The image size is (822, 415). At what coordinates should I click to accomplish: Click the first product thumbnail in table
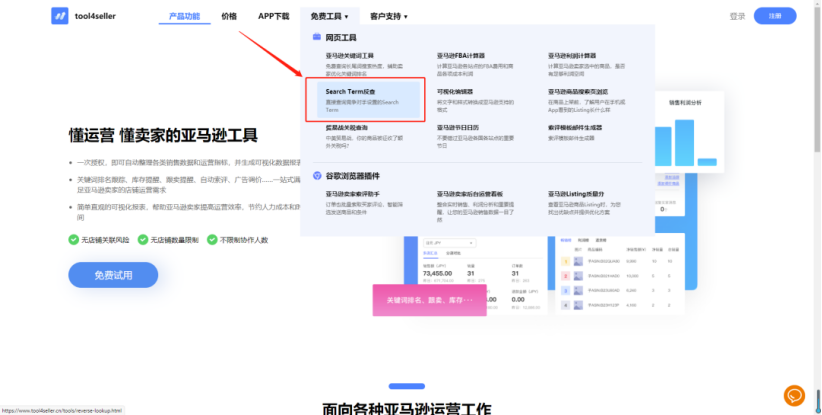coord(578,261)
